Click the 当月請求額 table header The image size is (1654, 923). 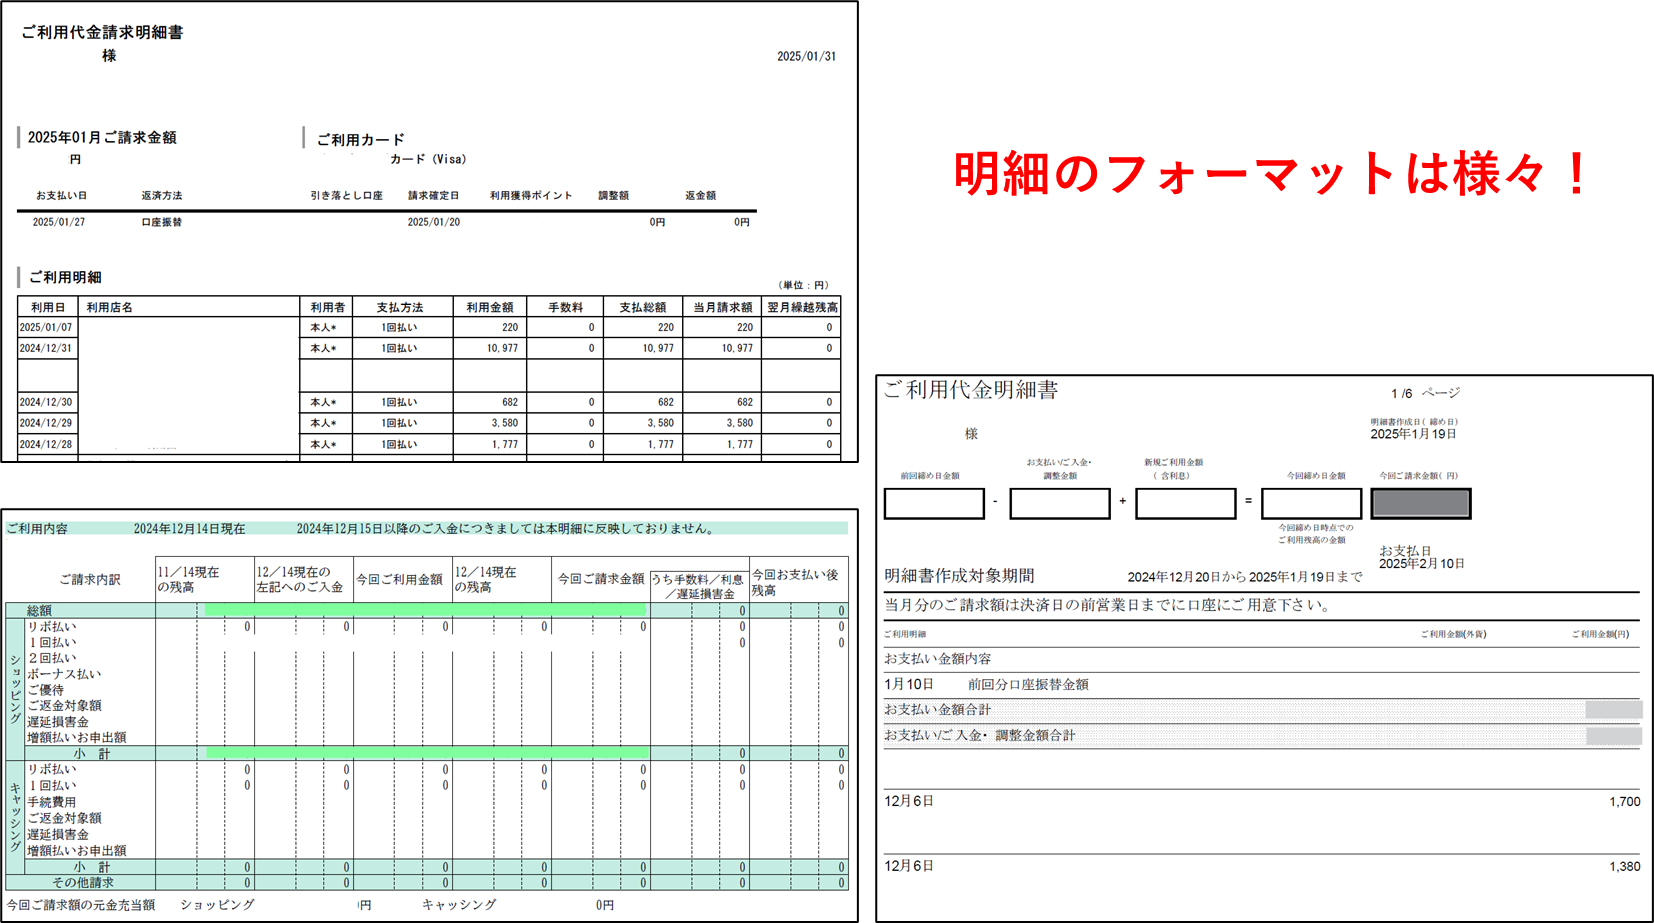[723, 308]
